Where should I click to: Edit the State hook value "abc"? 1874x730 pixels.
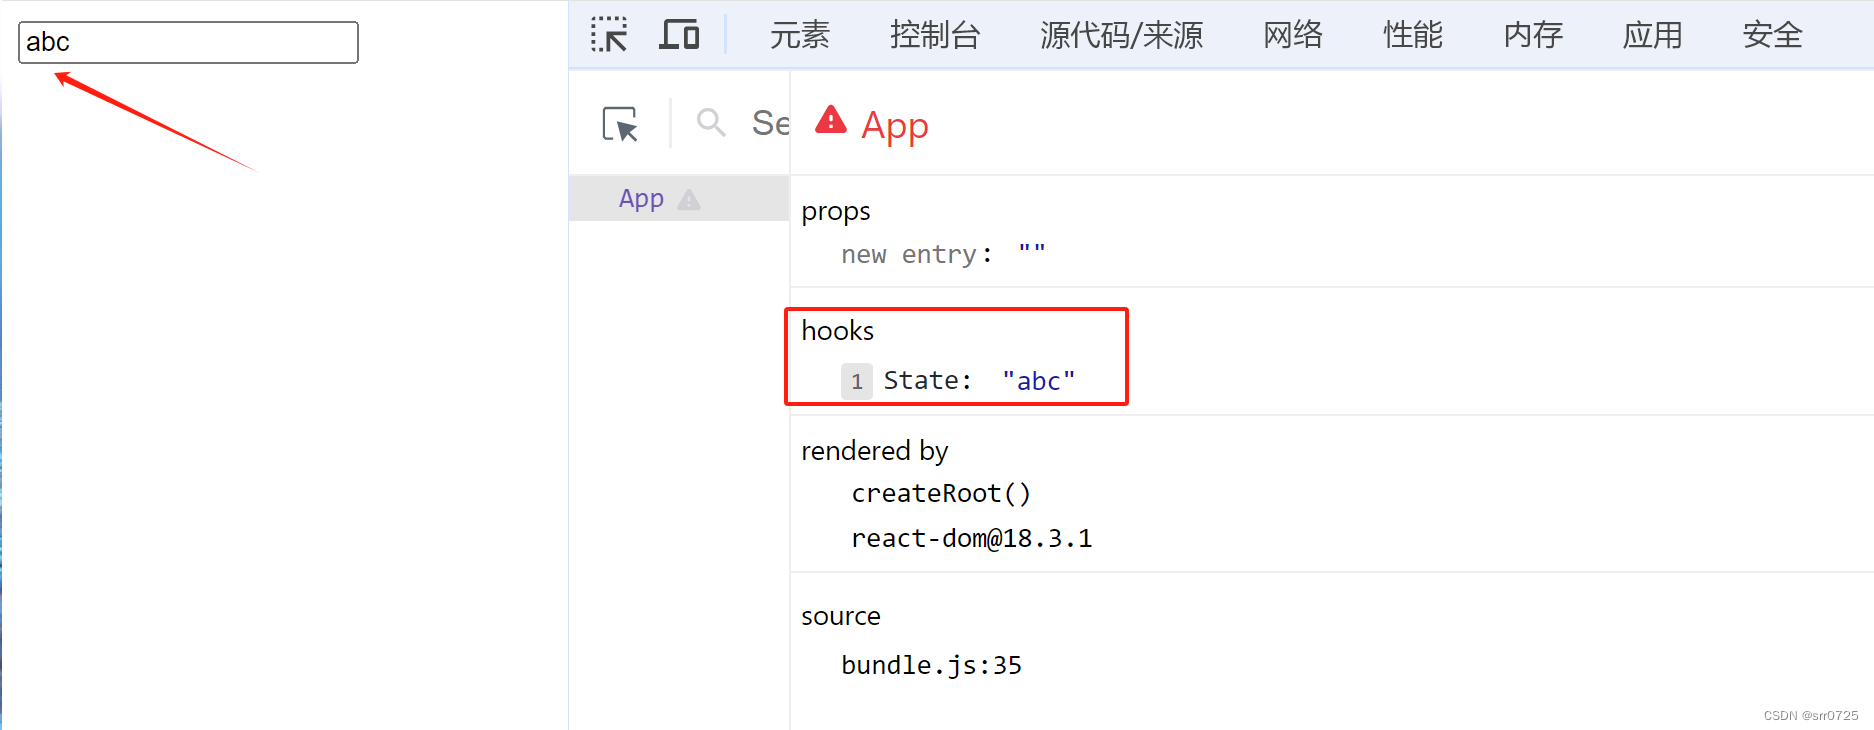coord(1039,381)
